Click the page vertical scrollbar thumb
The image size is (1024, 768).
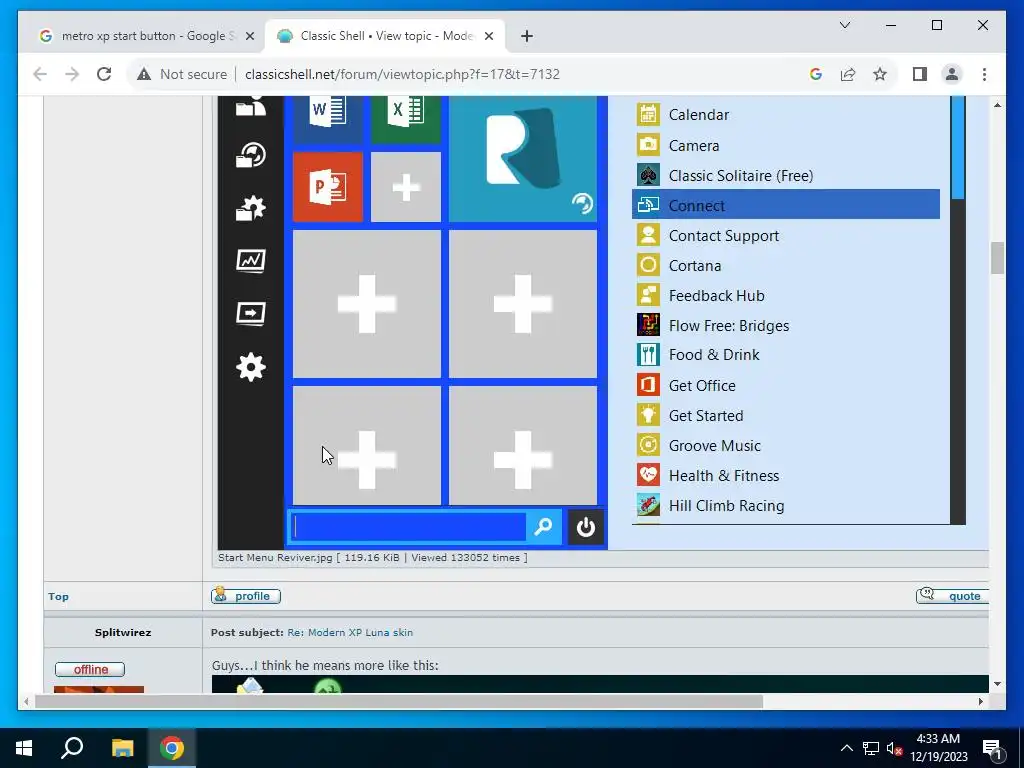[x=997, y=258]
